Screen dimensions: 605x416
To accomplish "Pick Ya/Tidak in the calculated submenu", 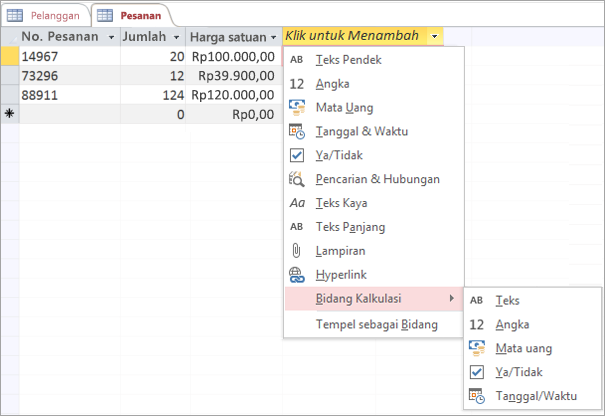I will pyautogui.click(x=532, y=372).
